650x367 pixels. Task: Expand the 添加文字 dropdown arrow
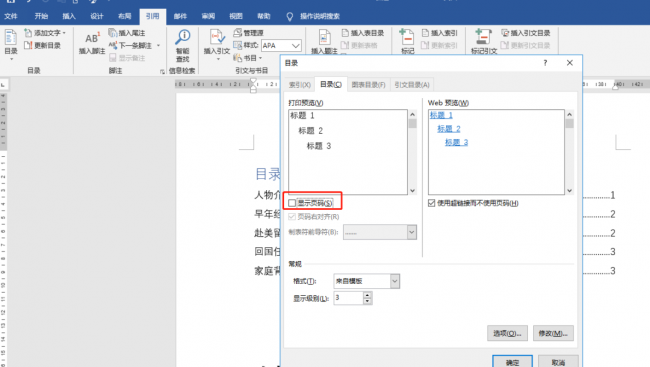pyautogui.click(x=64, y=33)
